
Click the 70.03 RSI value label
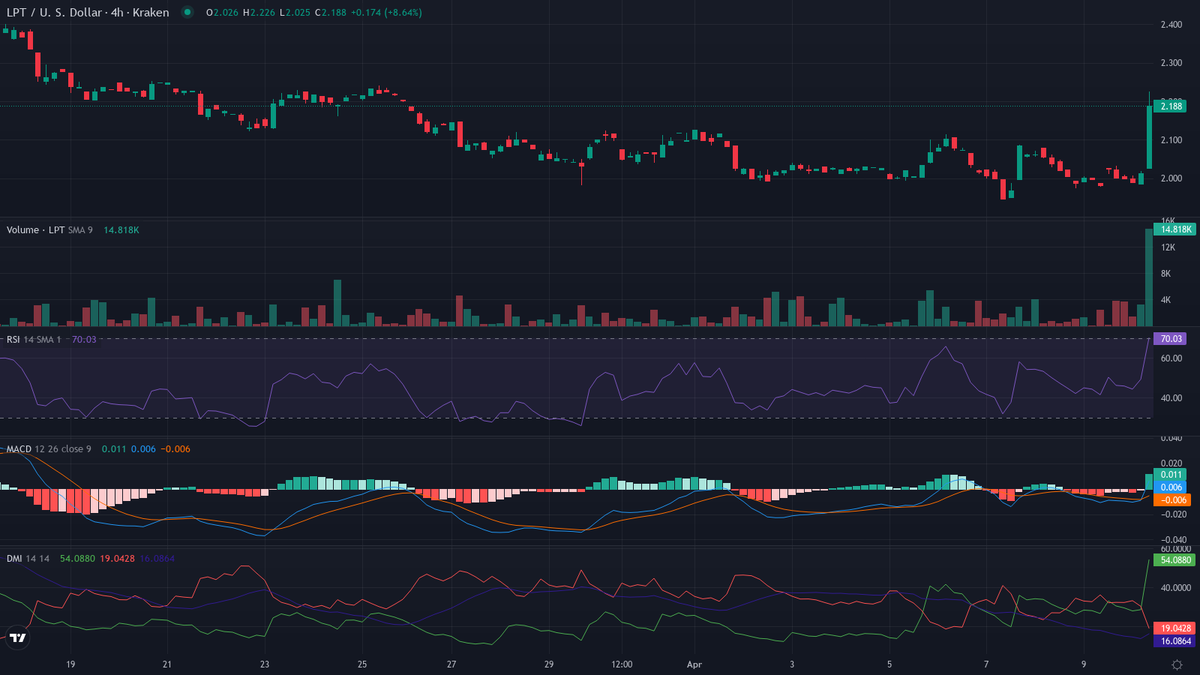[1170, 340]
